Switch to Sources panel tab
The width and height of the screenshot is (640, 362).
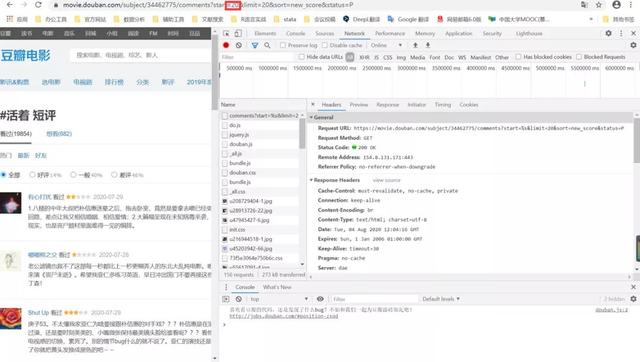point(324,33)
